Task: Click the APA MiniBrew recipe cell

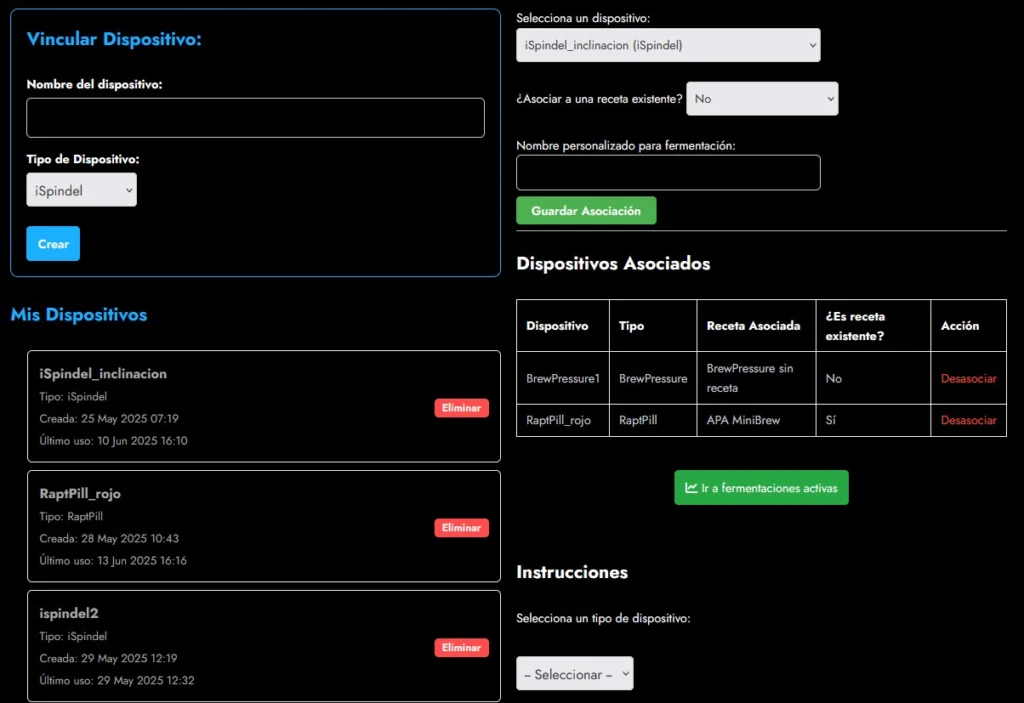Action: click(742, 421)
